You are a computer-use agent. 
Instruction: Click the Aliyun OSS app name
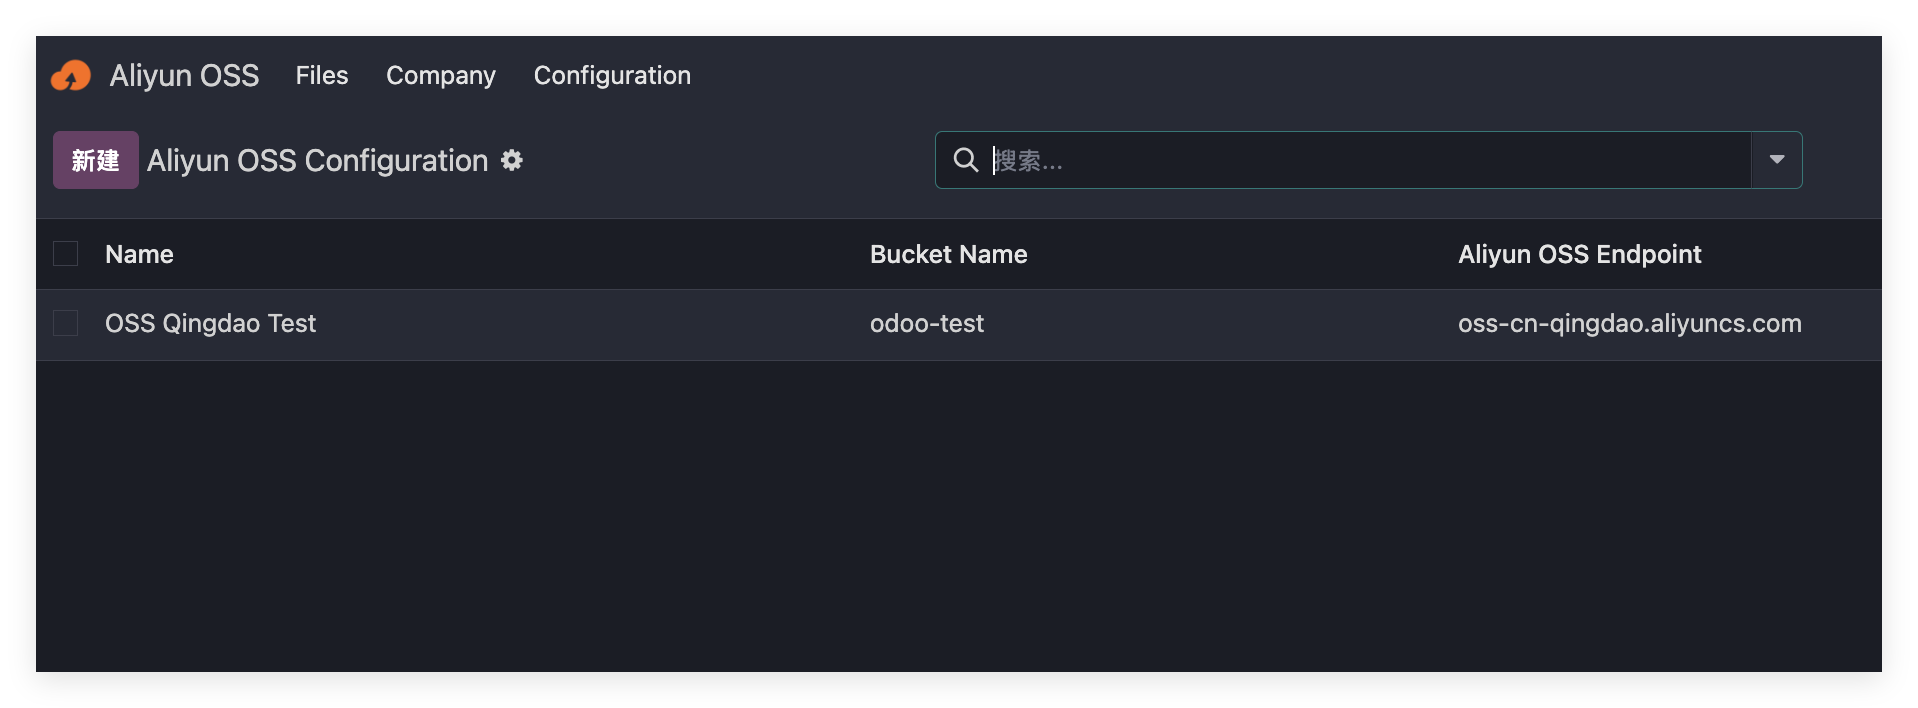(185, 76)
